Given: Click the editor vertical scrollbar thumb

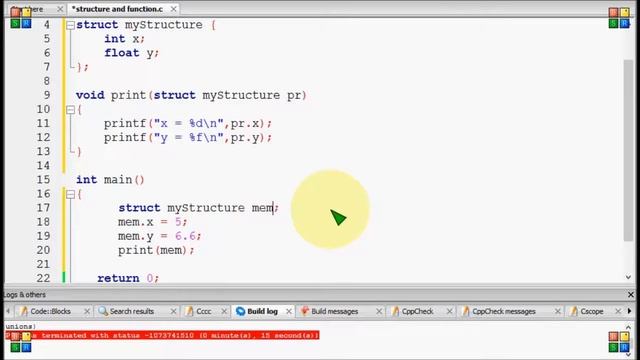Looking at the screenshot, I should [629, 150].
